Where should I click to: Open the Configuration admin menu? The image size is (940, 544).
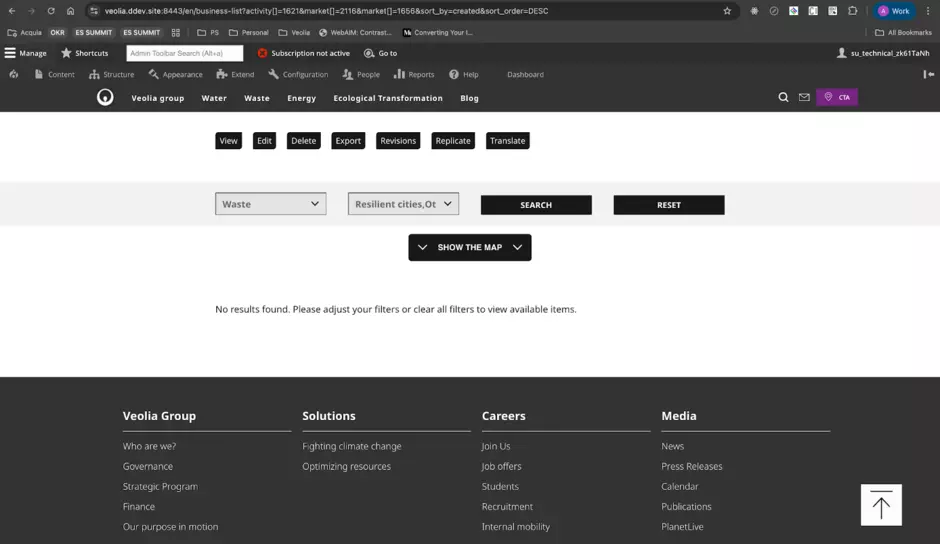(x=299, y=74)
